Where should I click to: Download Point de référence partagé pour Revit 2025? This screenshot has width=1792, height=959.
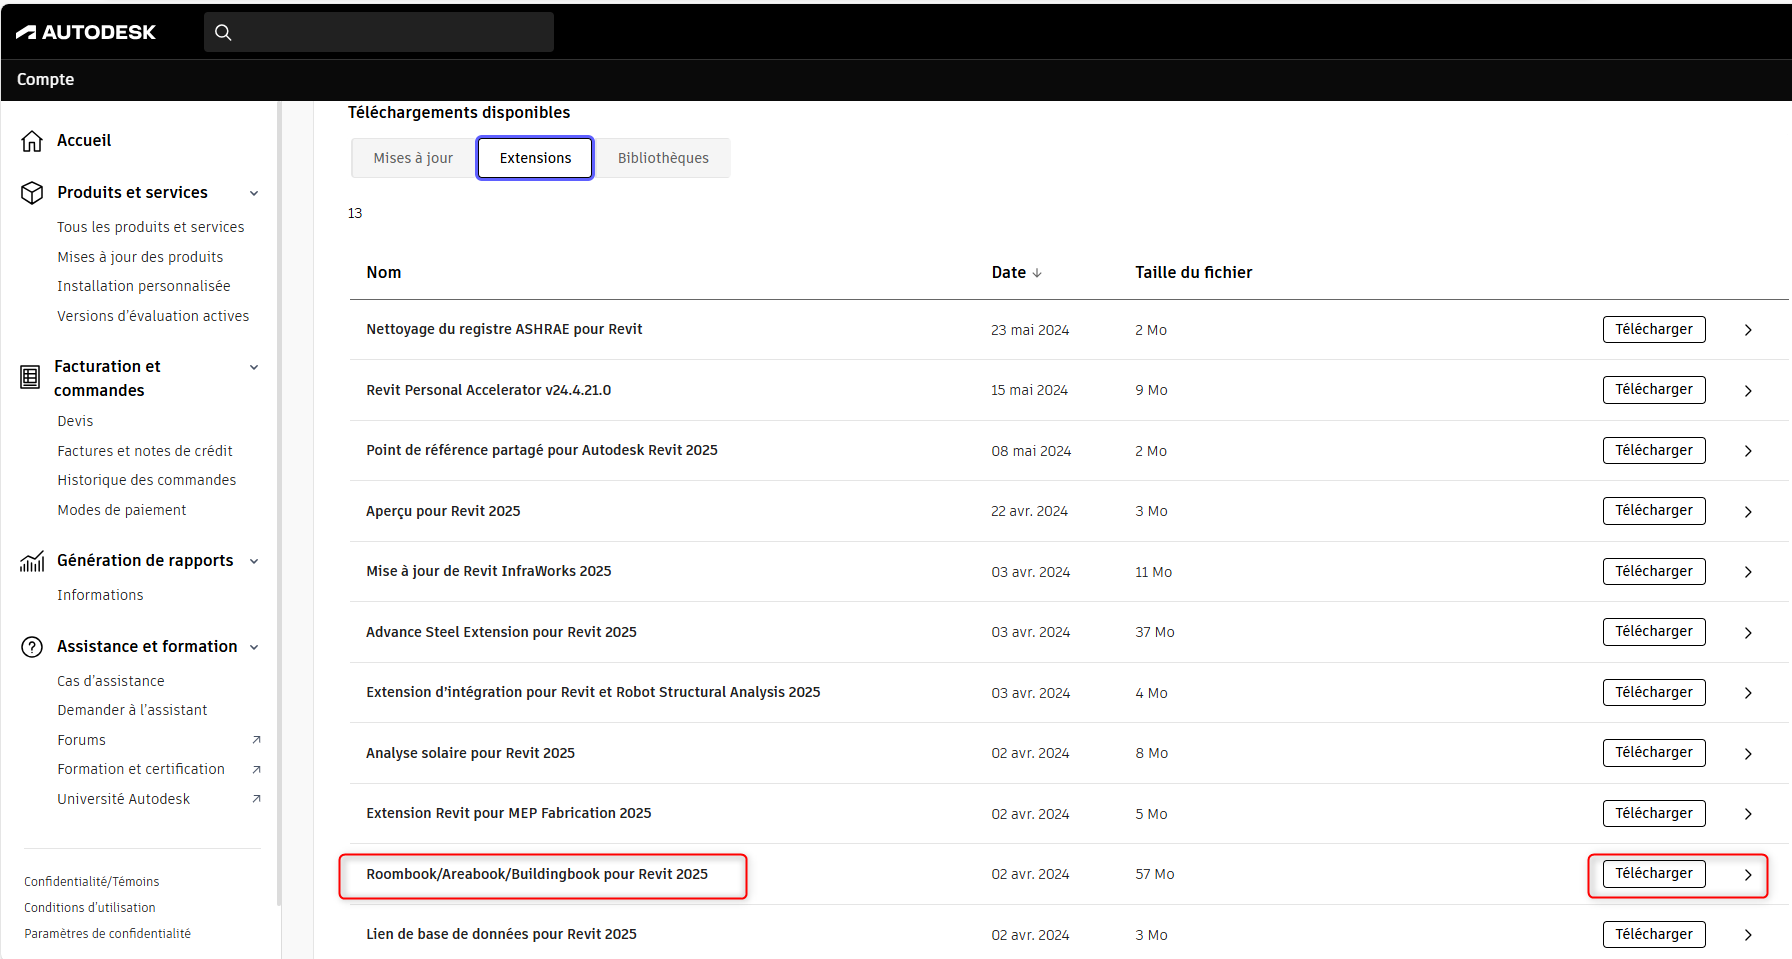(1654, 451)
